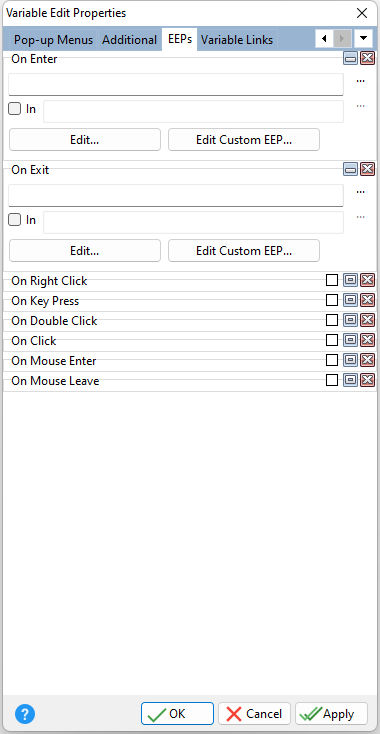The height and width of the screenshot is (734, 380).
Task: Open the ellipsis browse button for On Enter command
Action: coord(360,81)
